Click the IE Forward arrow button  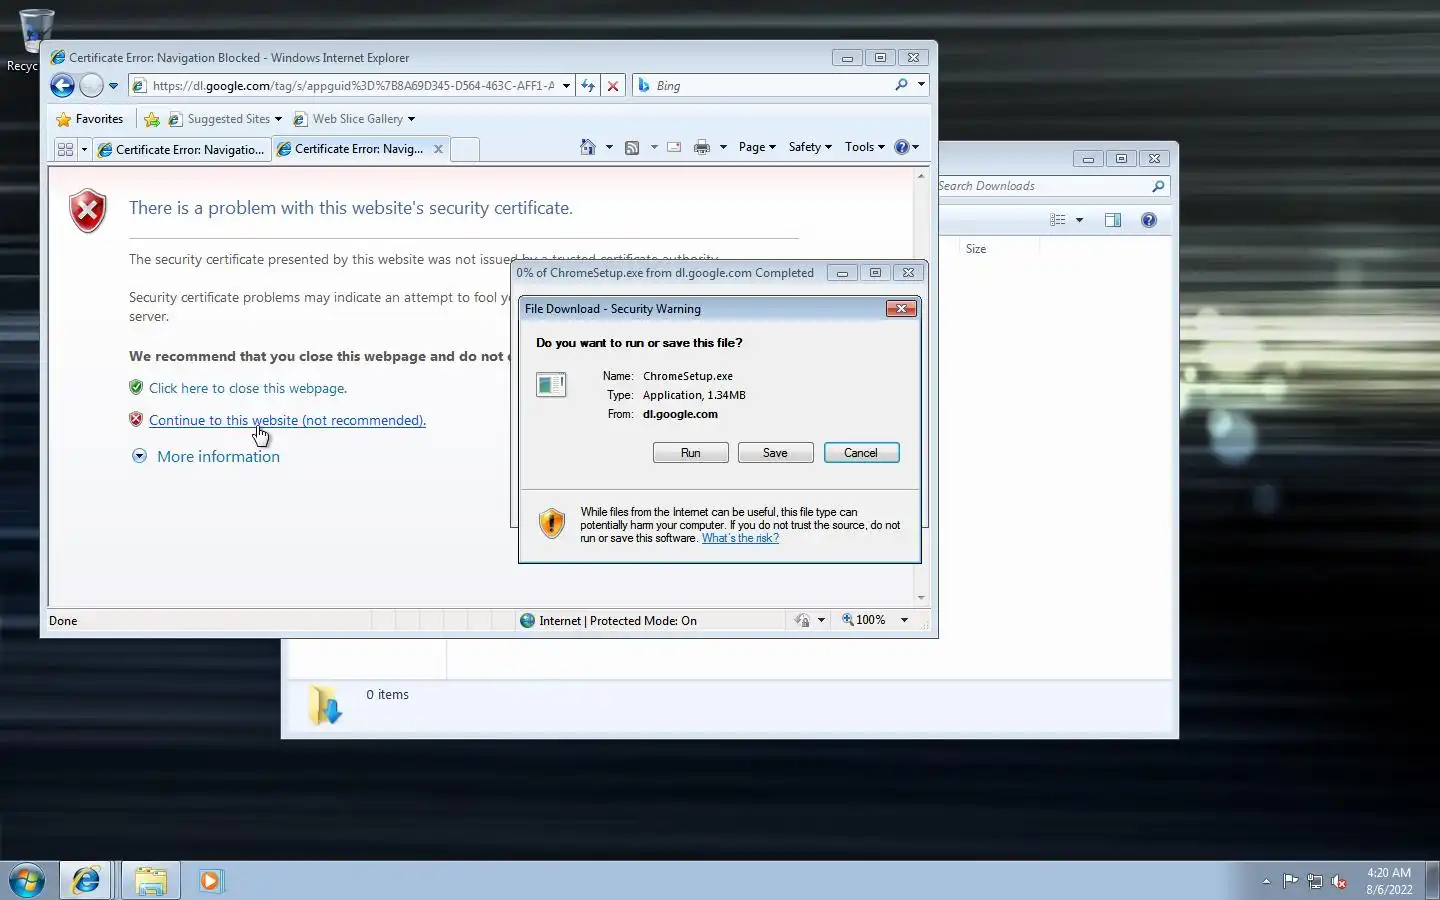(91, 86)
